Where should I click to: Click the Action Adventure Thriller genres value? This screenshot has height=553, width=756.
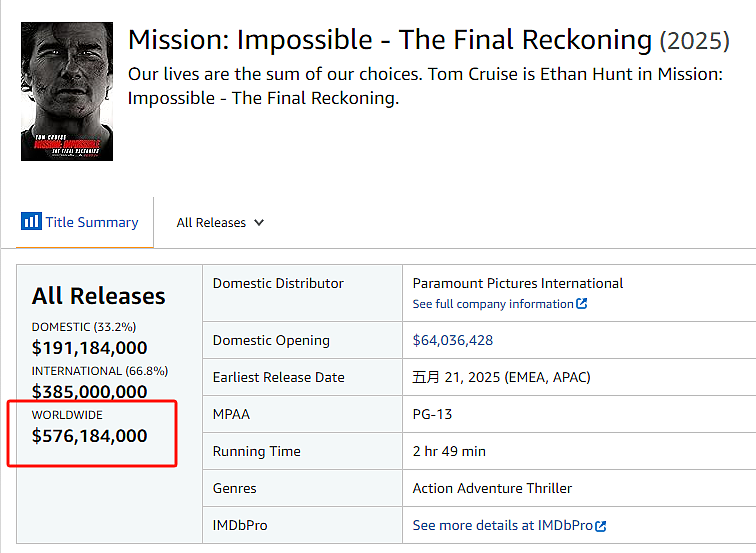click(492, 488)
